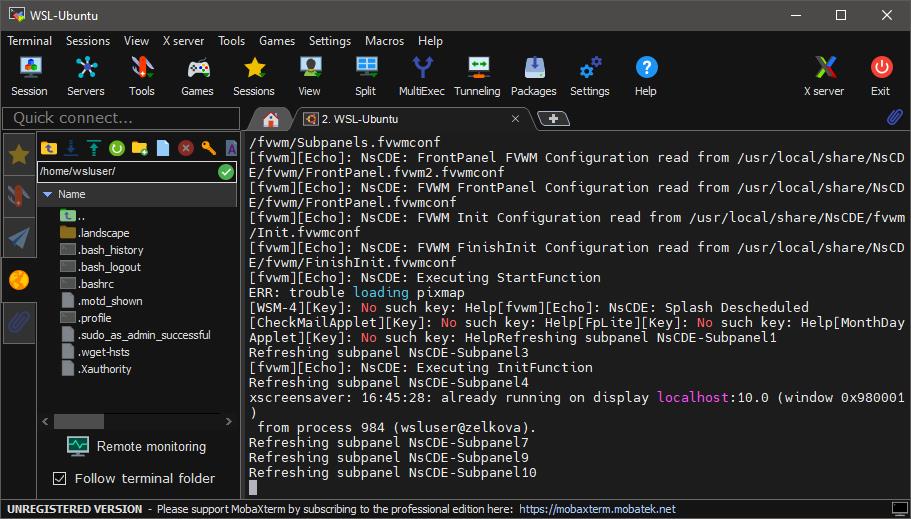Image resolution: width=911 pixels, height=519 pixels.
Task: Click the paperclip icon right of the tabs
Action: [894, 117]
